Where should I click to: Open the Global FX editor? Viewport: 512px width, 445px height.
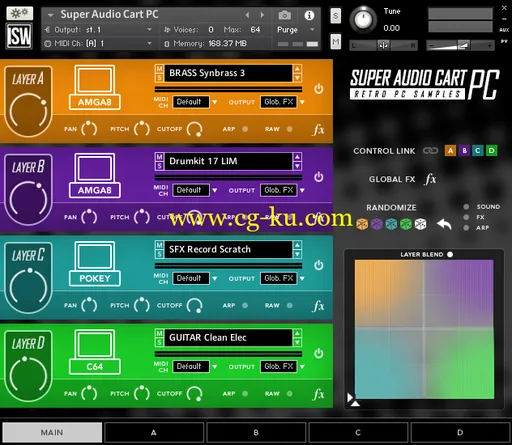point(430,179)
